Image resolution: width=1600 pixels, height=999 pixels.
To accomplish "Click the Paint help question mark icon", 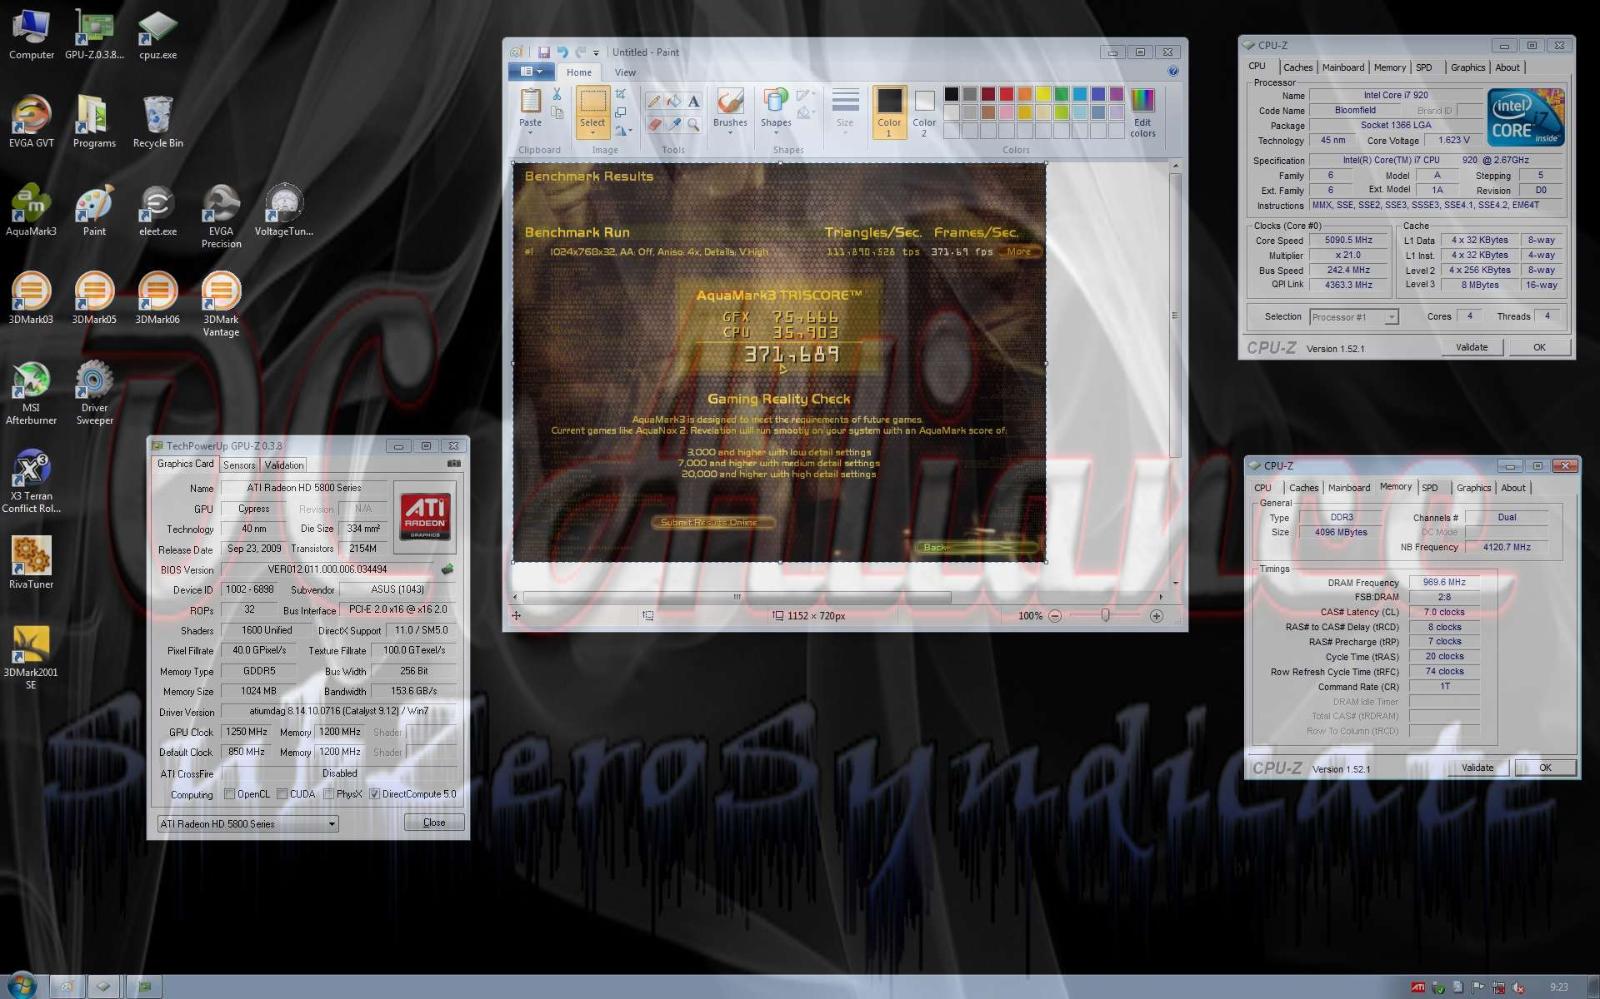I will pyautogui.click(x=1173, y=72).
